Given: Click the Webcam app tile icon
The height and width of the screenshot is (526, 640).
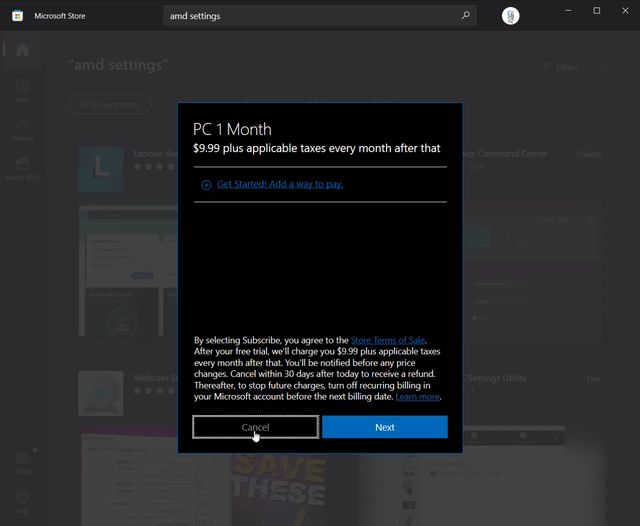Looking at the screenshot, I should [x=101, y=393].
